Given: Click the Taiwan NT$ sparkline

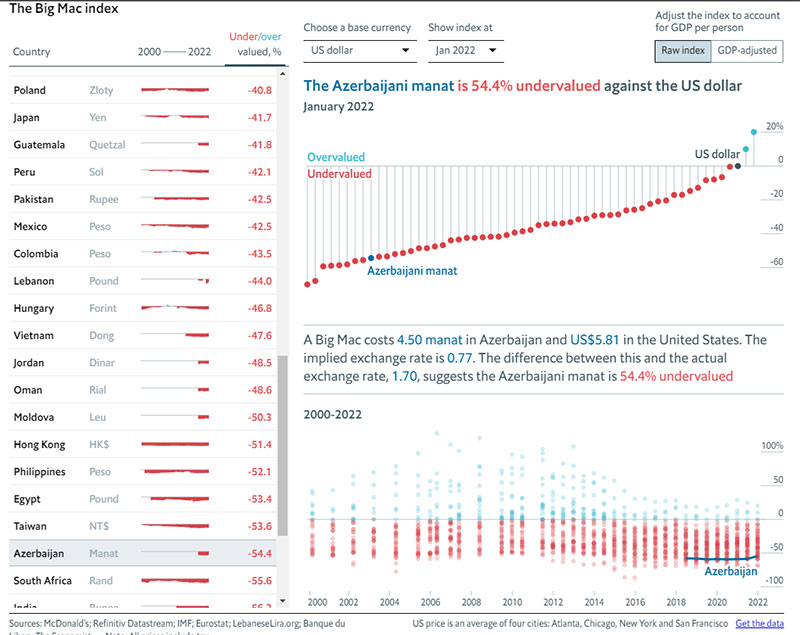Looking at the screenshot, I should 175,525.
